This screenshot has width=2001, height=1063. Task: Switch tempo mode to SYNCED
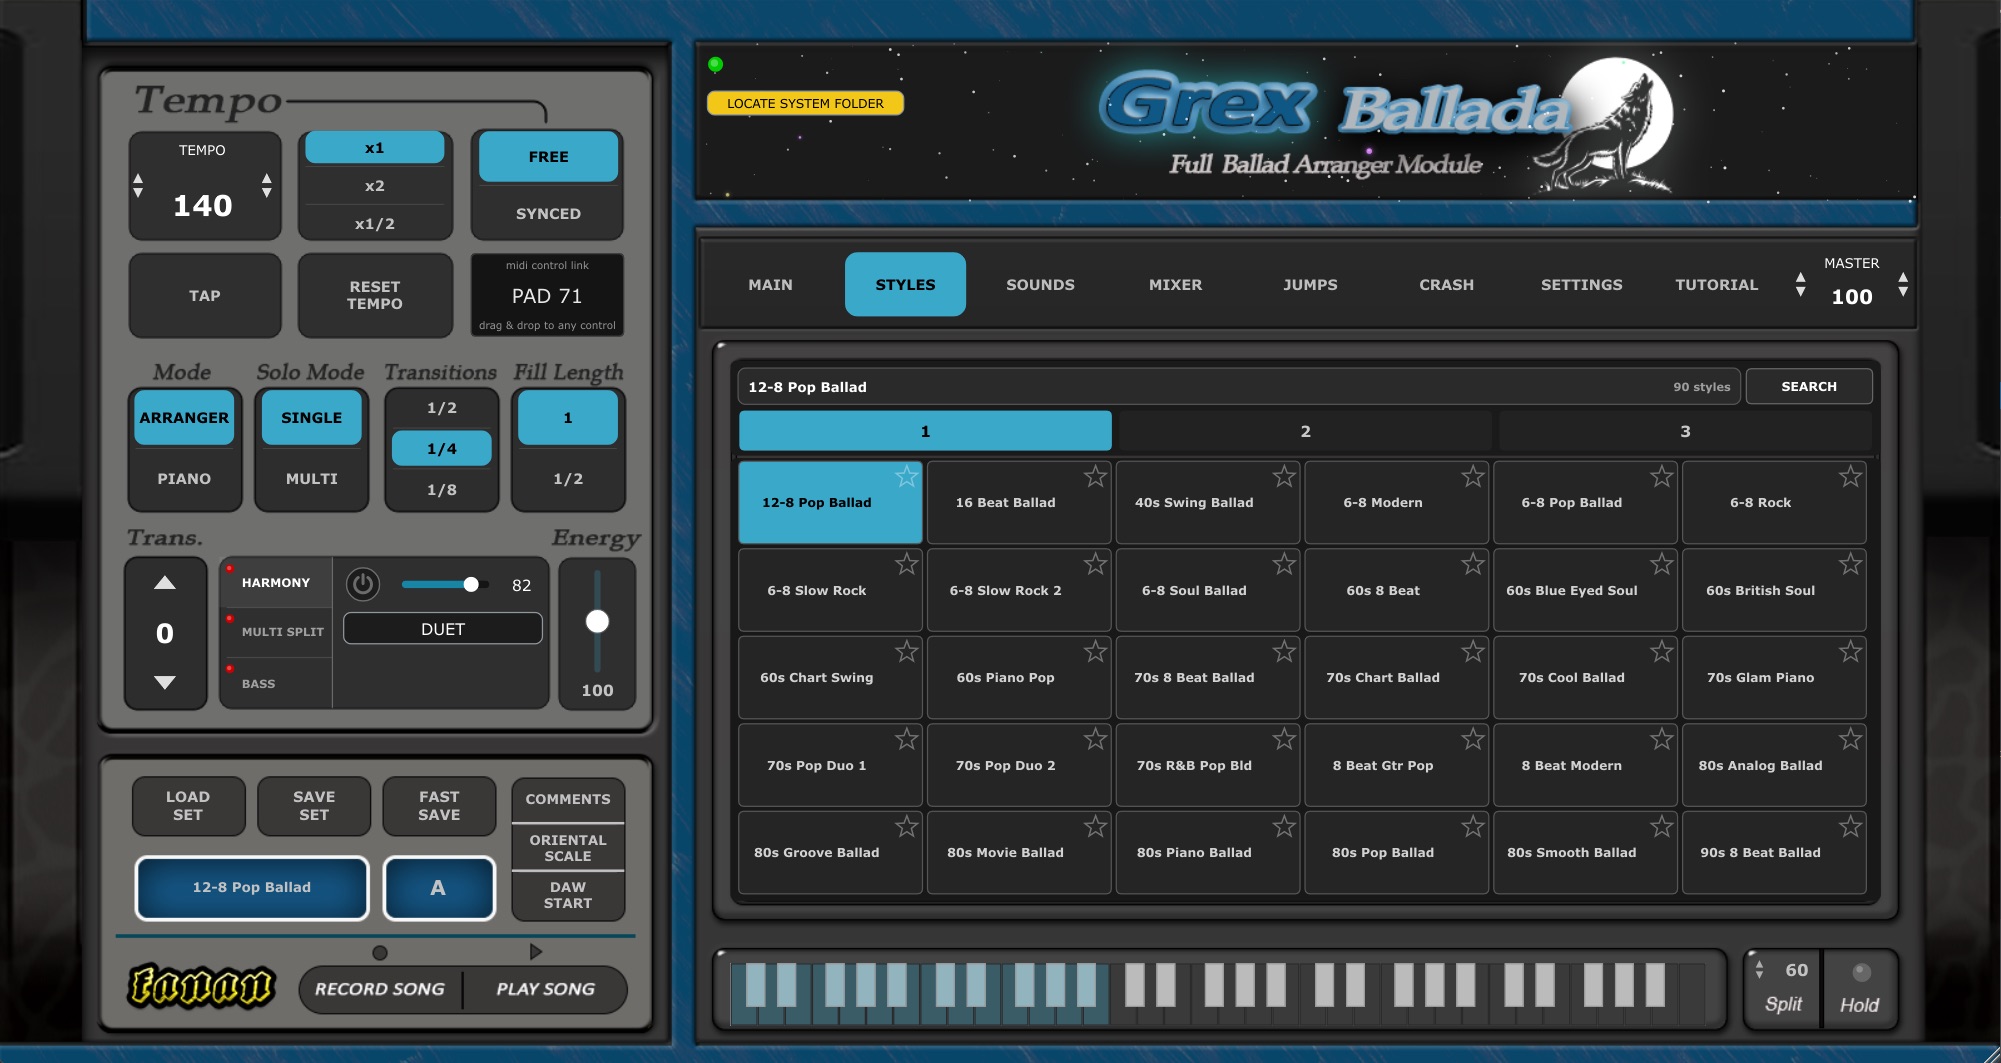[x=548, y=213]
